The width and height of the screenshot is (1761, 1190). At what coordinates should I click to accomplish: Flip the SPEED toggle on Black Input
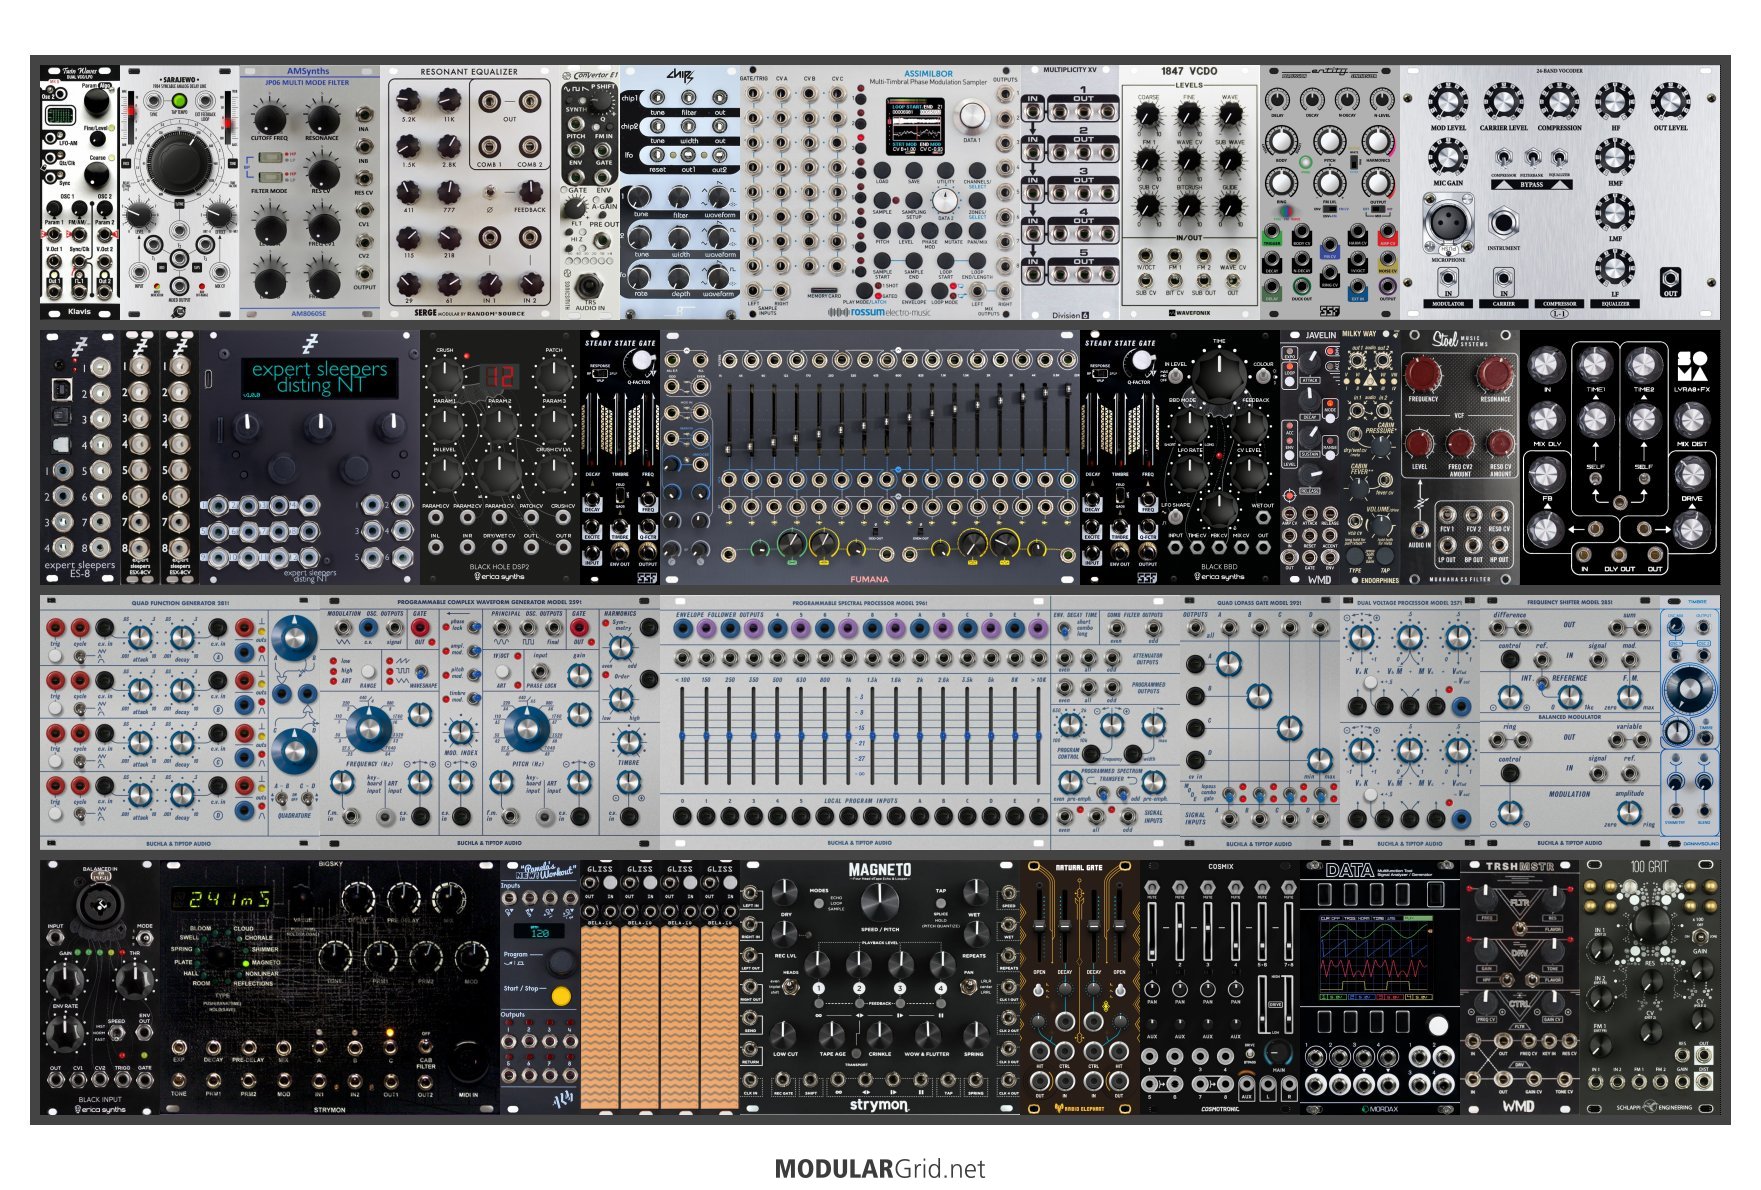point(116,1035)
